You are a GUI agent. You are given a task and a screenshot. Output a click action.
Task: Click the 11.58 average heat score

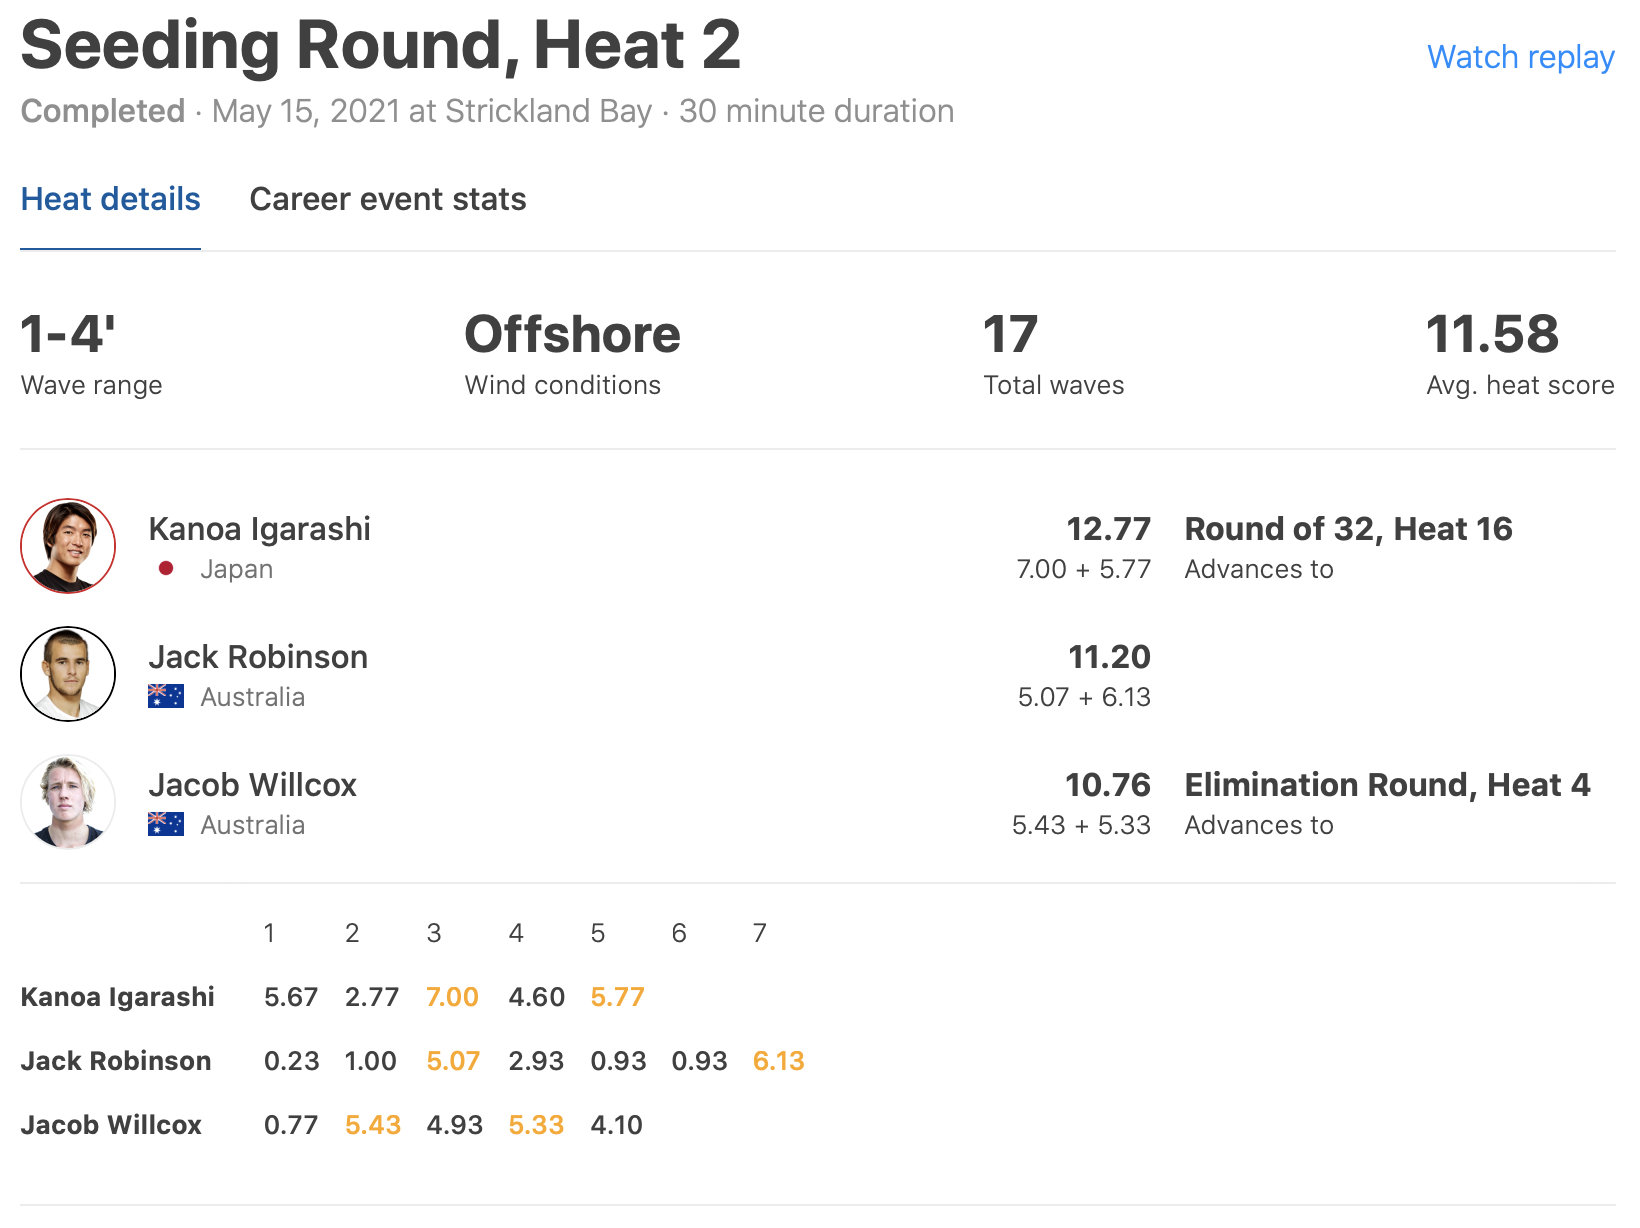(x=1492, y=334)
